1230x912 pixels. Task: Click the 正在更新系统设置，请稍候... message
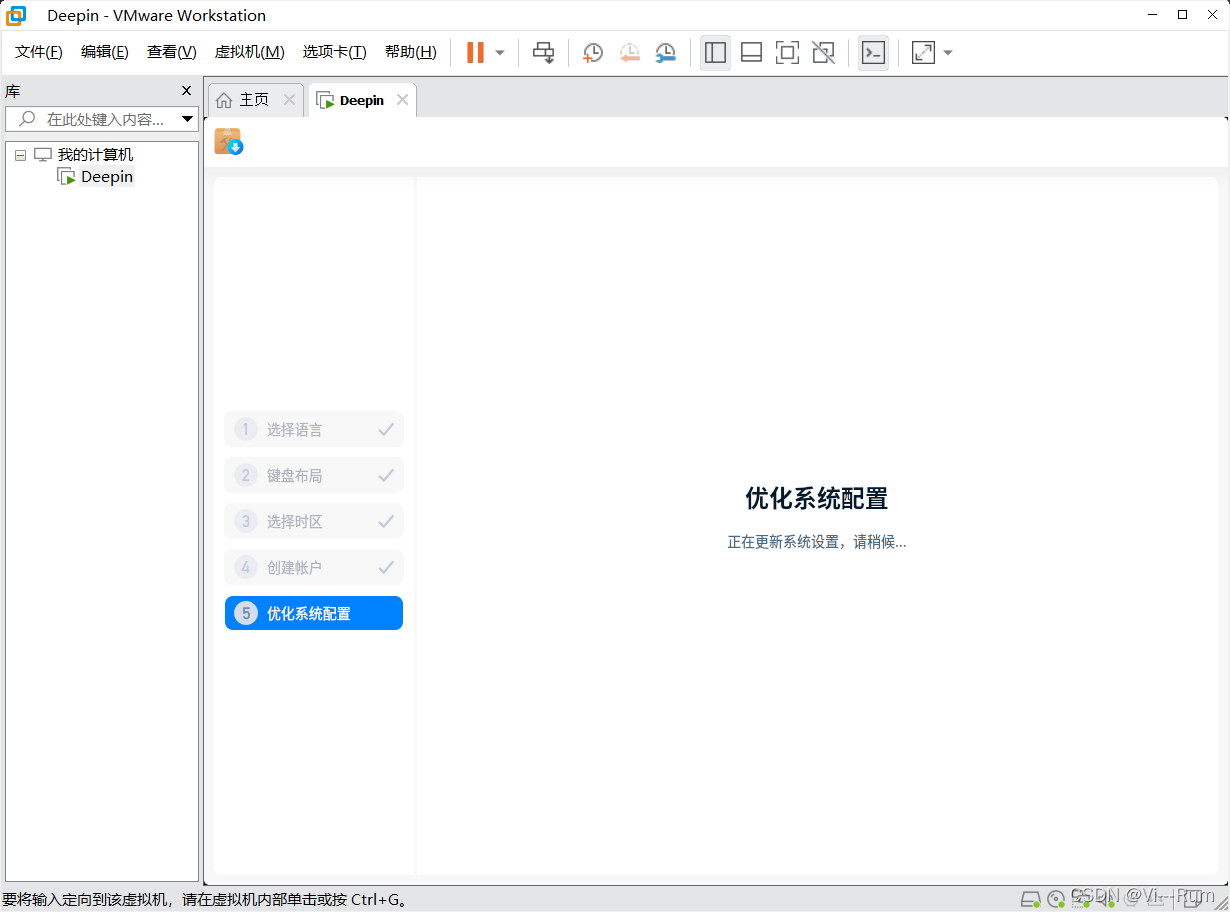tap(817, 542)
